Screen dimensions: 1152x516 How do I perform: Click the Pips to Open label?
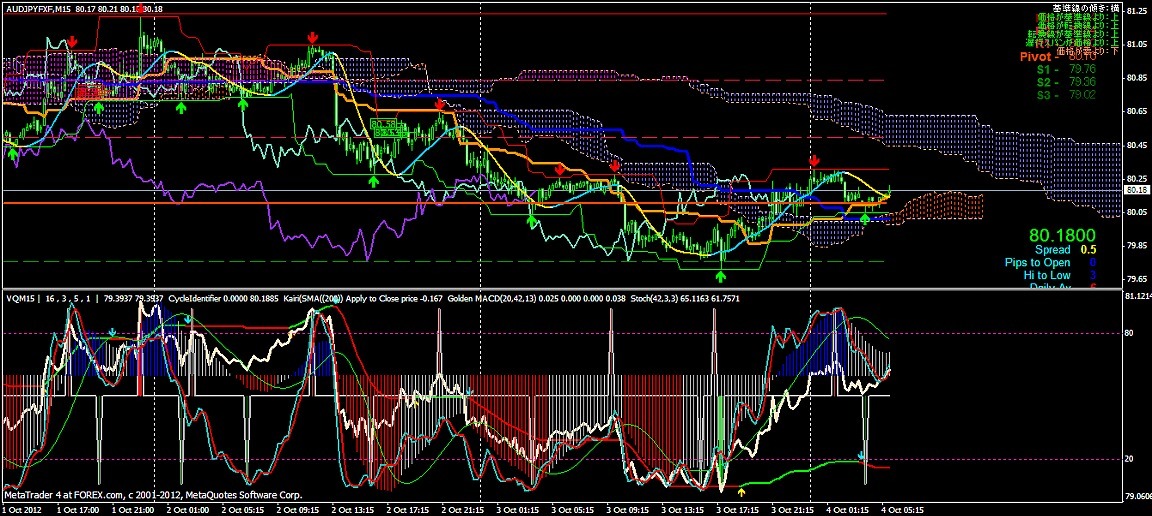tap(1037, 262)
